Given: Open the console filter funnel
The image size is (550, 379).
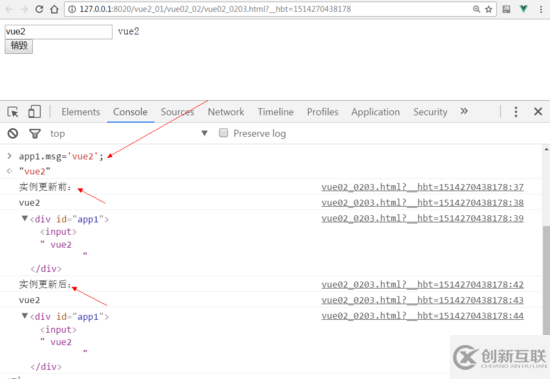Looking at the screenshot, I should tap(35, 133).
